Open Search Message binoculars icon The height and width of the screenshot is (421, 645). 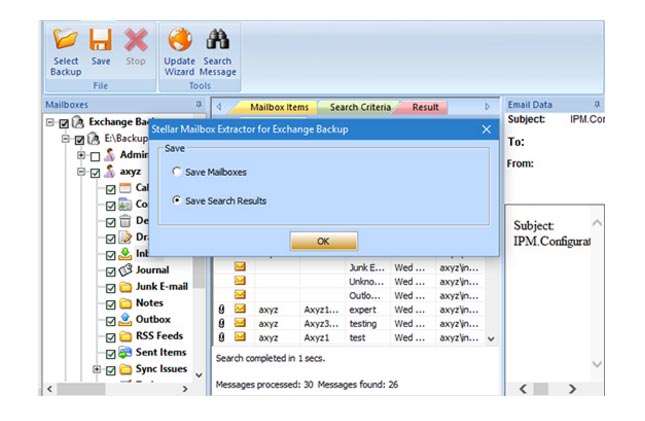coord(218,40)
